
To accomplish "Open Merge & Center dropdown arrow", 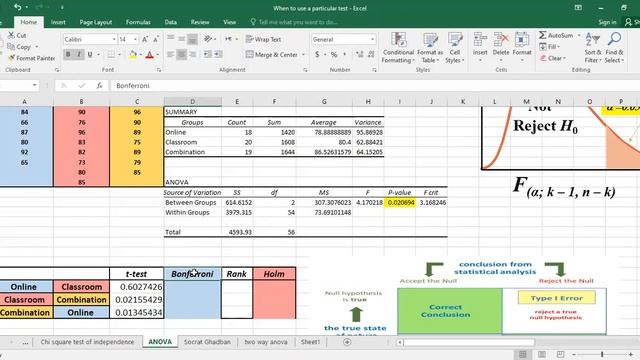I will pyautogui.click(x=303, y=54).
